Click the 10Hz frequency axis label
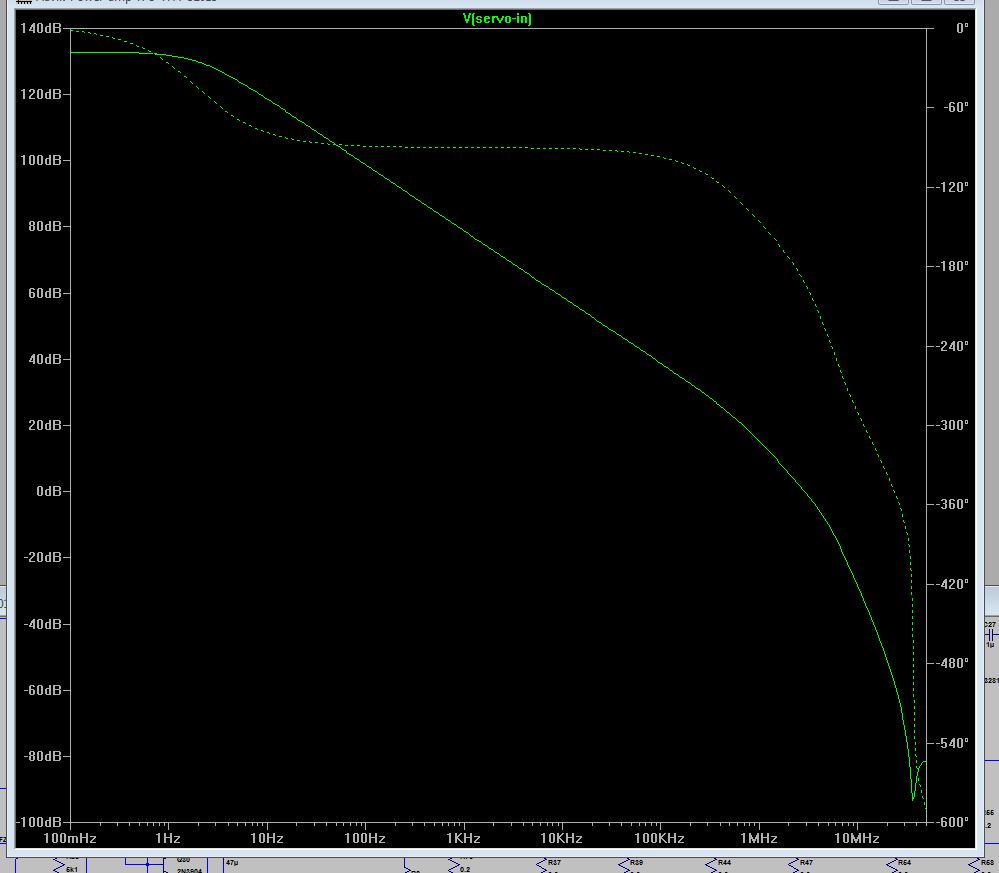This screenshot has height=873, width=999. pyautogui.click(x=267, y=839)
